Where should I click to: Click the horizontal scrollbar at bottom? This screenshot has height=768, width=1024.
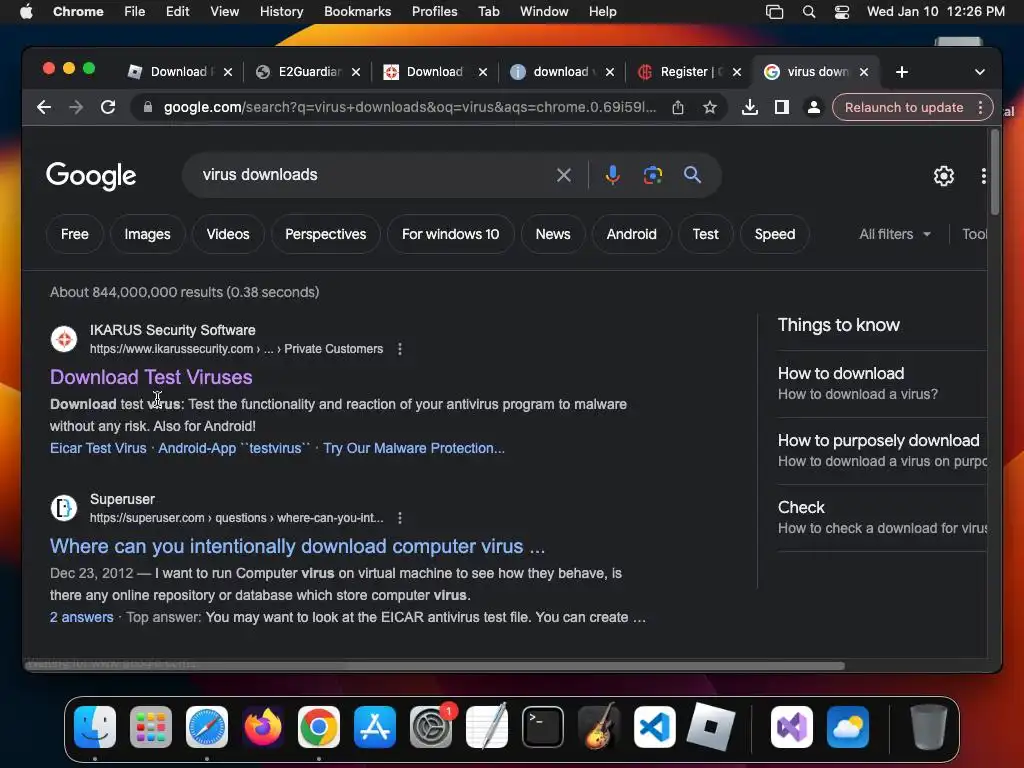434,666
